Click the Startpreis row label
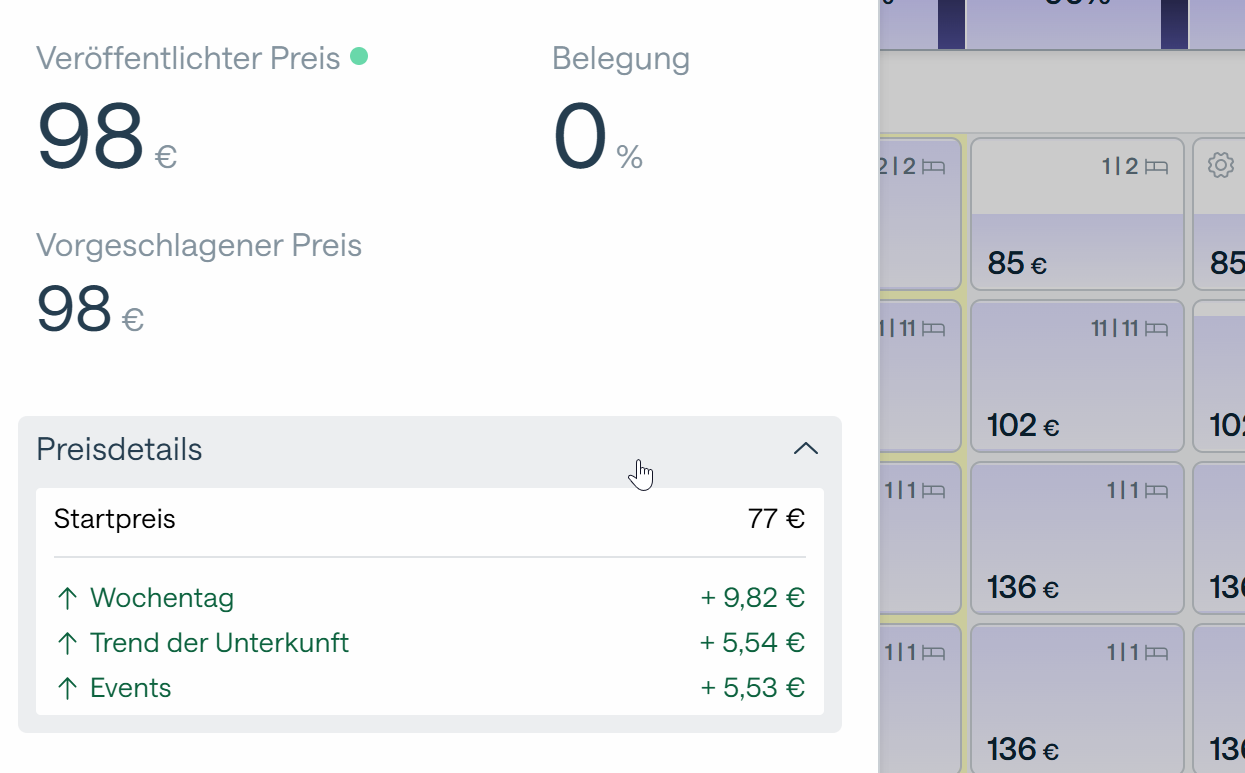 click(115, 519)
